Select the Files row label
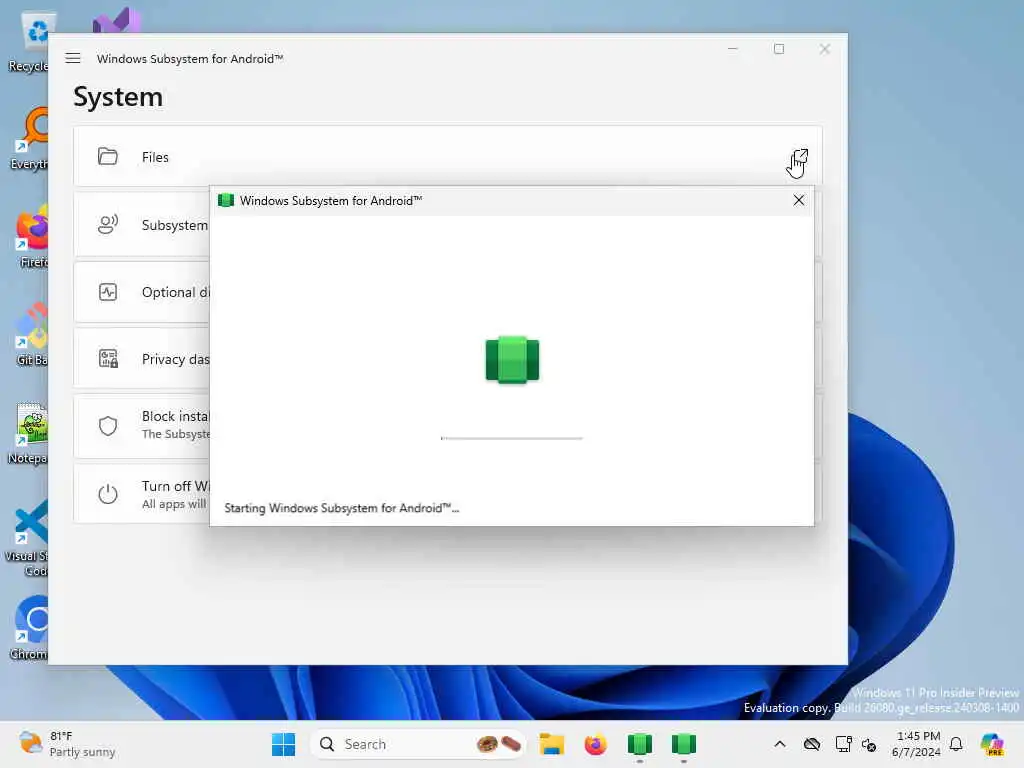This screenshot has height=768, width=1024. pyautogui.click(x=155, y=157)
